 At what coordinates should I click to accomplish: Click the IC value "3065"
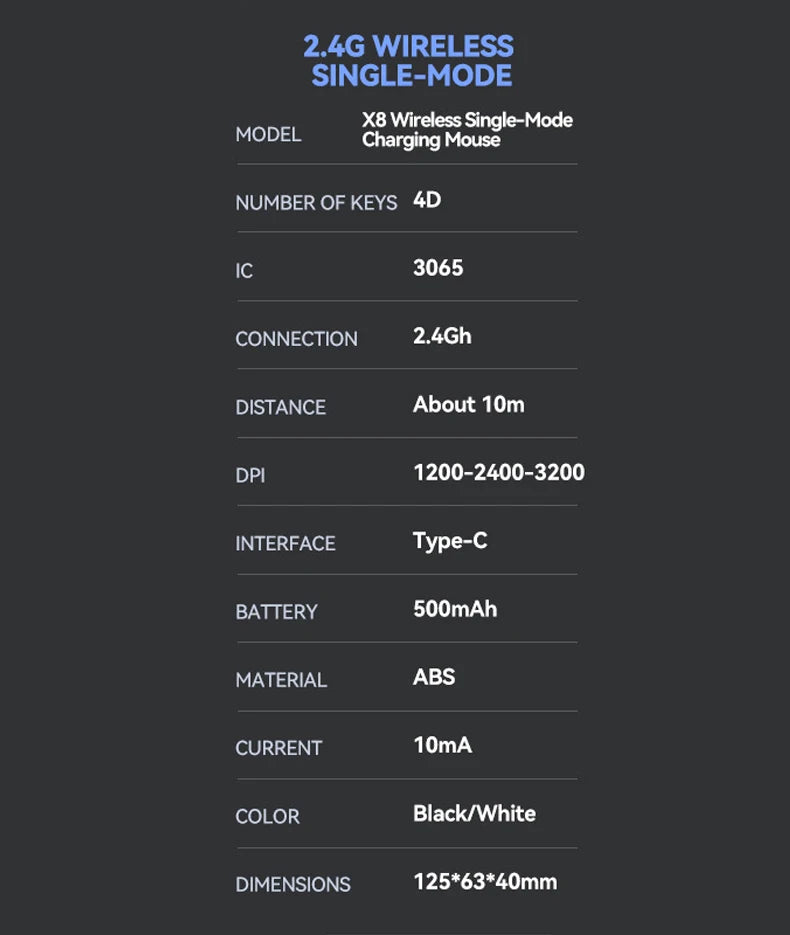[438, 268]
